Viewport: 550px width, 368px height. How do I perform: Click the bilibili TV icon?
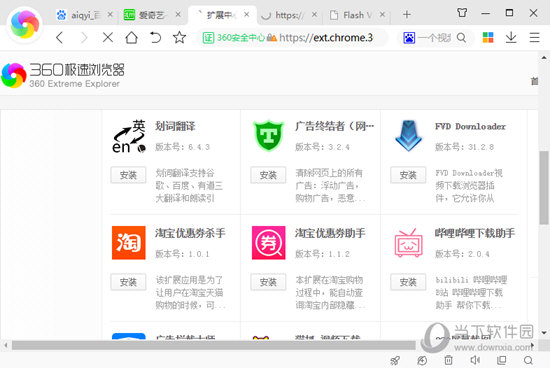pyautogui.click(x=408, y=243)
